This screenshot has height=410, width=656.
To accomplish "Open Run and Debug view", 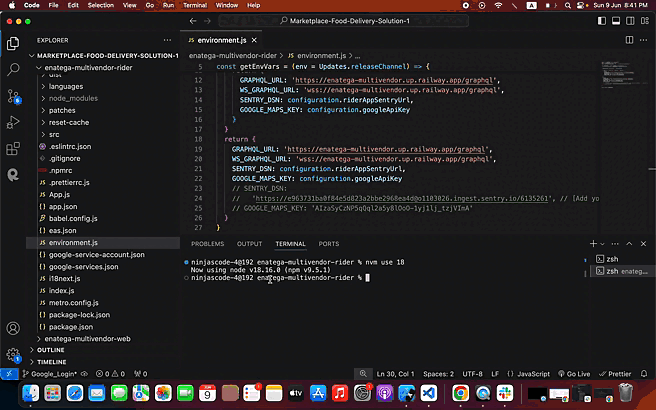I will (x=13, y=122).
